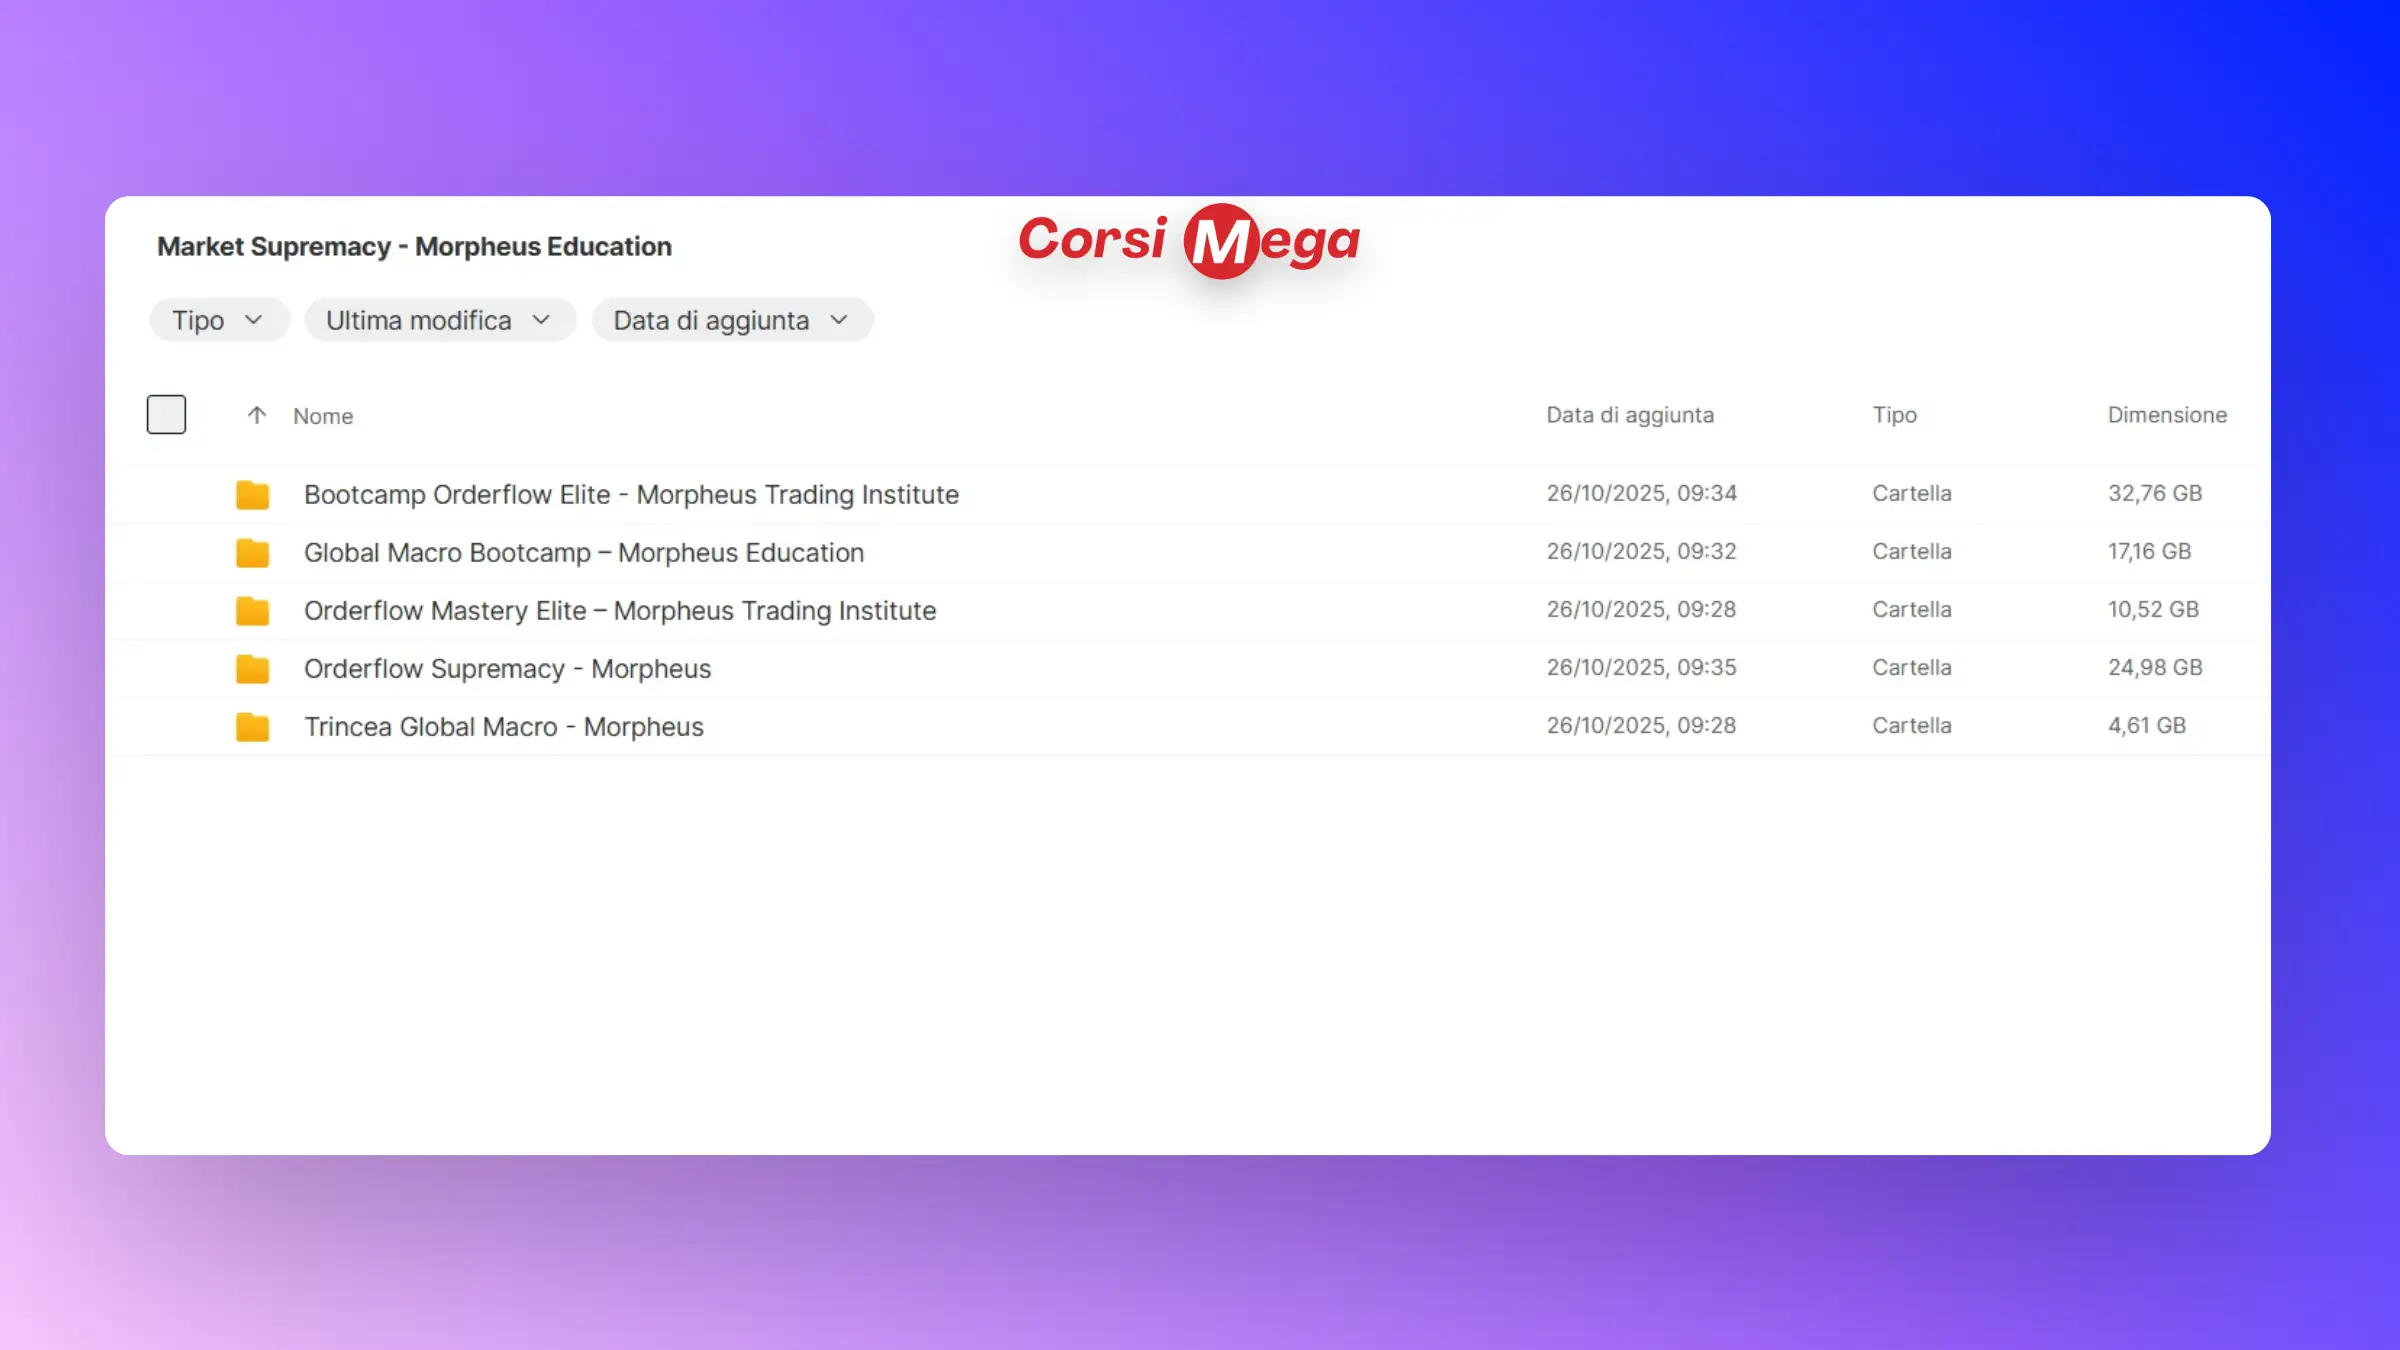Expand the Ultima modifica filter

point(439,320)
